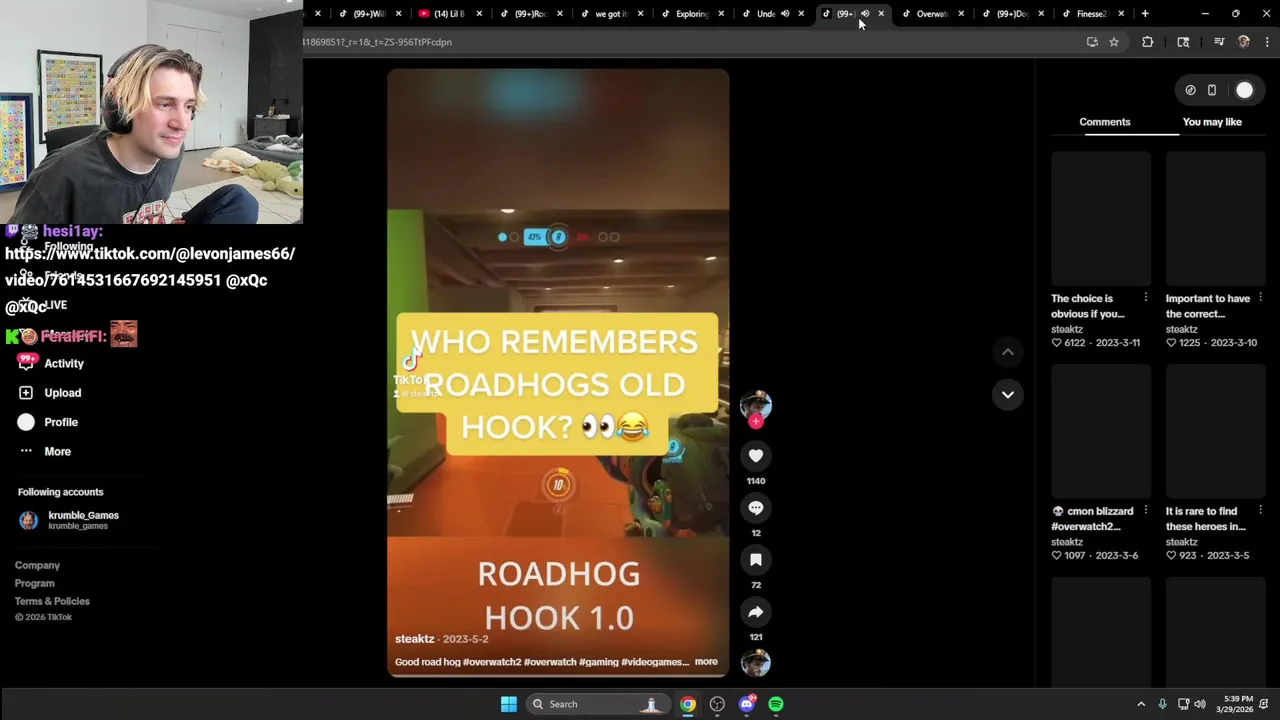The image size is (1280, 720).
Task: Expand the Company footer section
Action: click(37, 566)
